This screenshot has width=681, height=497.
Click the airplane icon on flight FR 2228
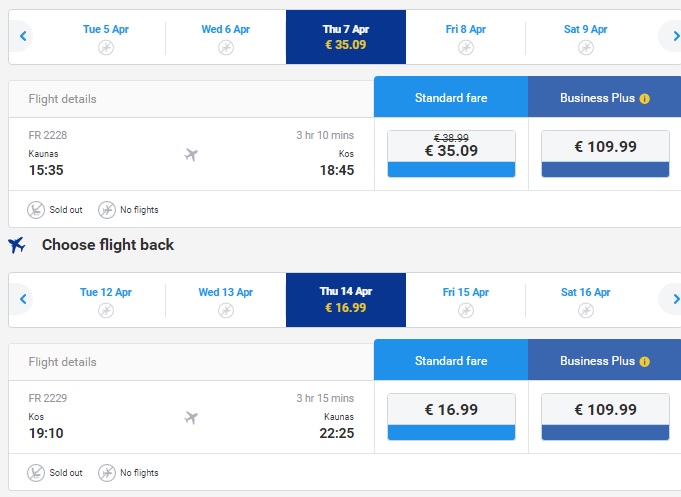(x=191, y=154)
